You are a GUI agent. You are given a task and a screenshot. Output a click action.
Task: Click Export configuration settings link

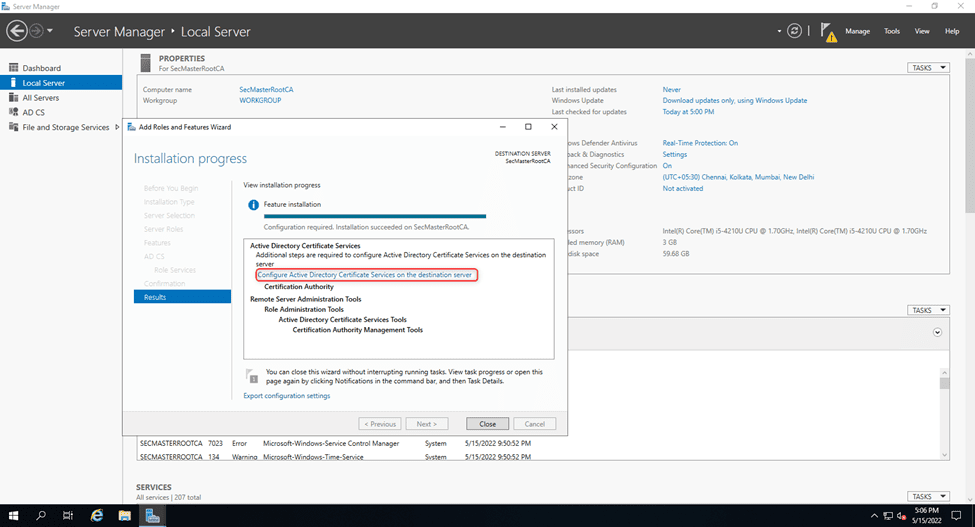click(287, 396)
